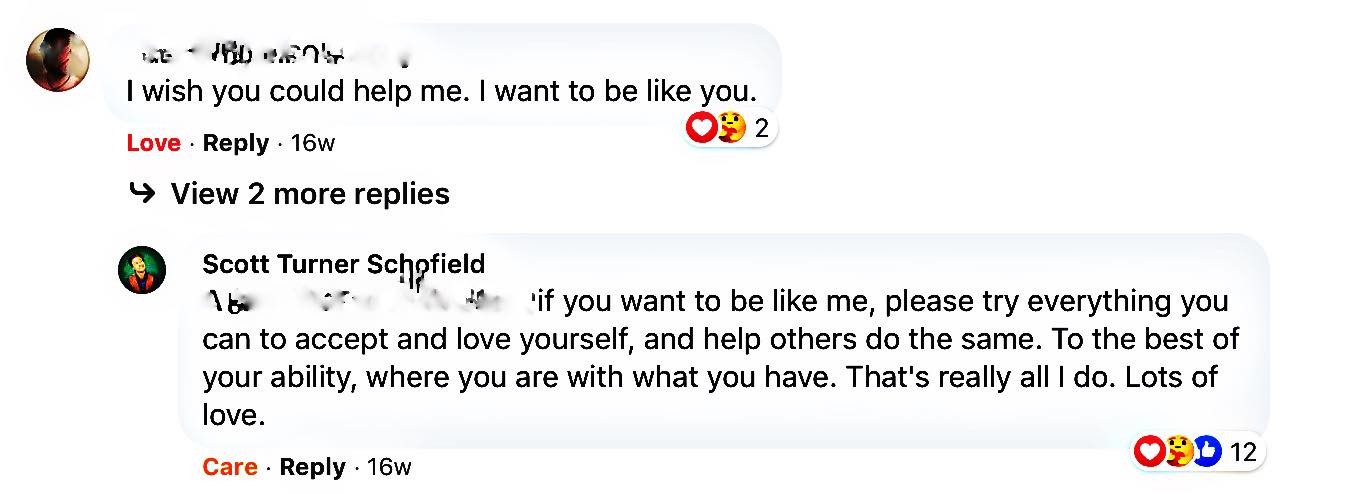The image size is (1350, 494).
Task: Click the heart icon on Scott's reply reactions
Action: tap(1149, 452)
